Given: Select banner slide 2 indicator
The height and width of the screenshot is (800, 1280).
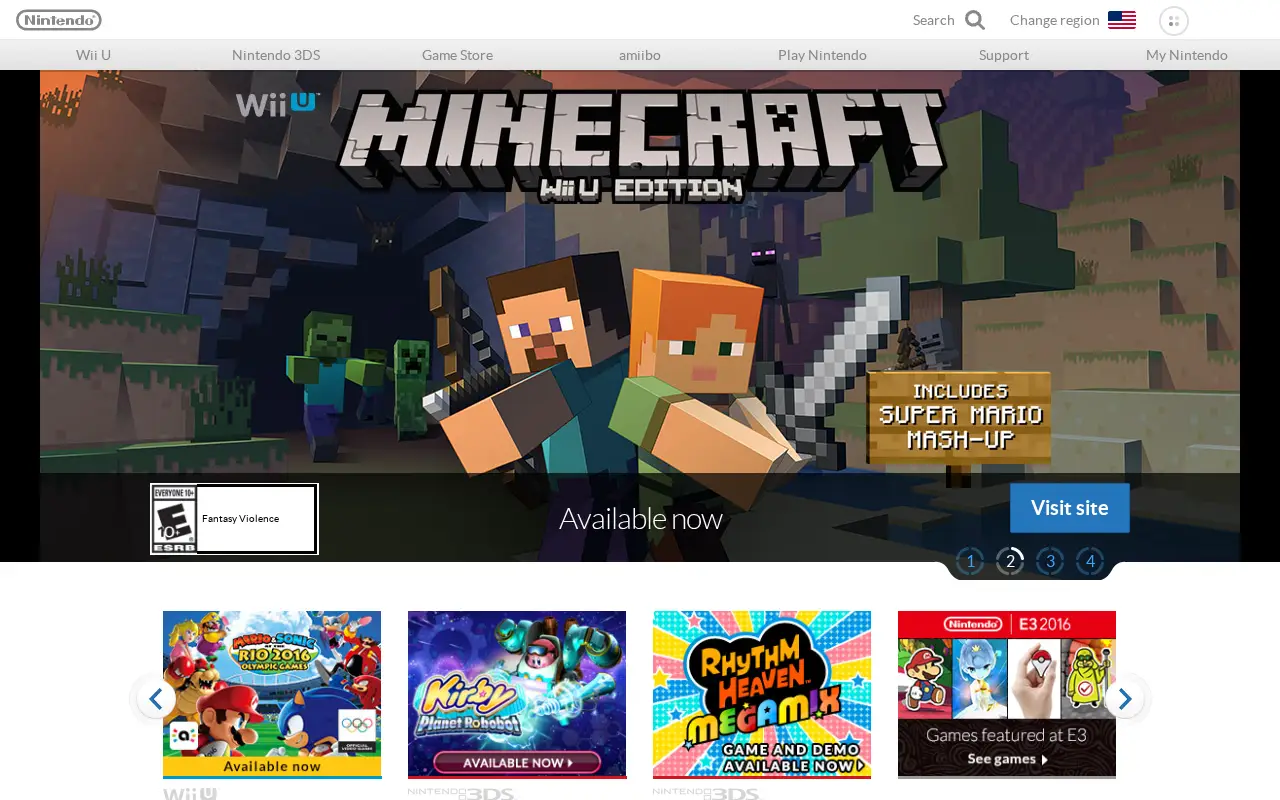Looking at the screenshot, I should [1010, 561].
